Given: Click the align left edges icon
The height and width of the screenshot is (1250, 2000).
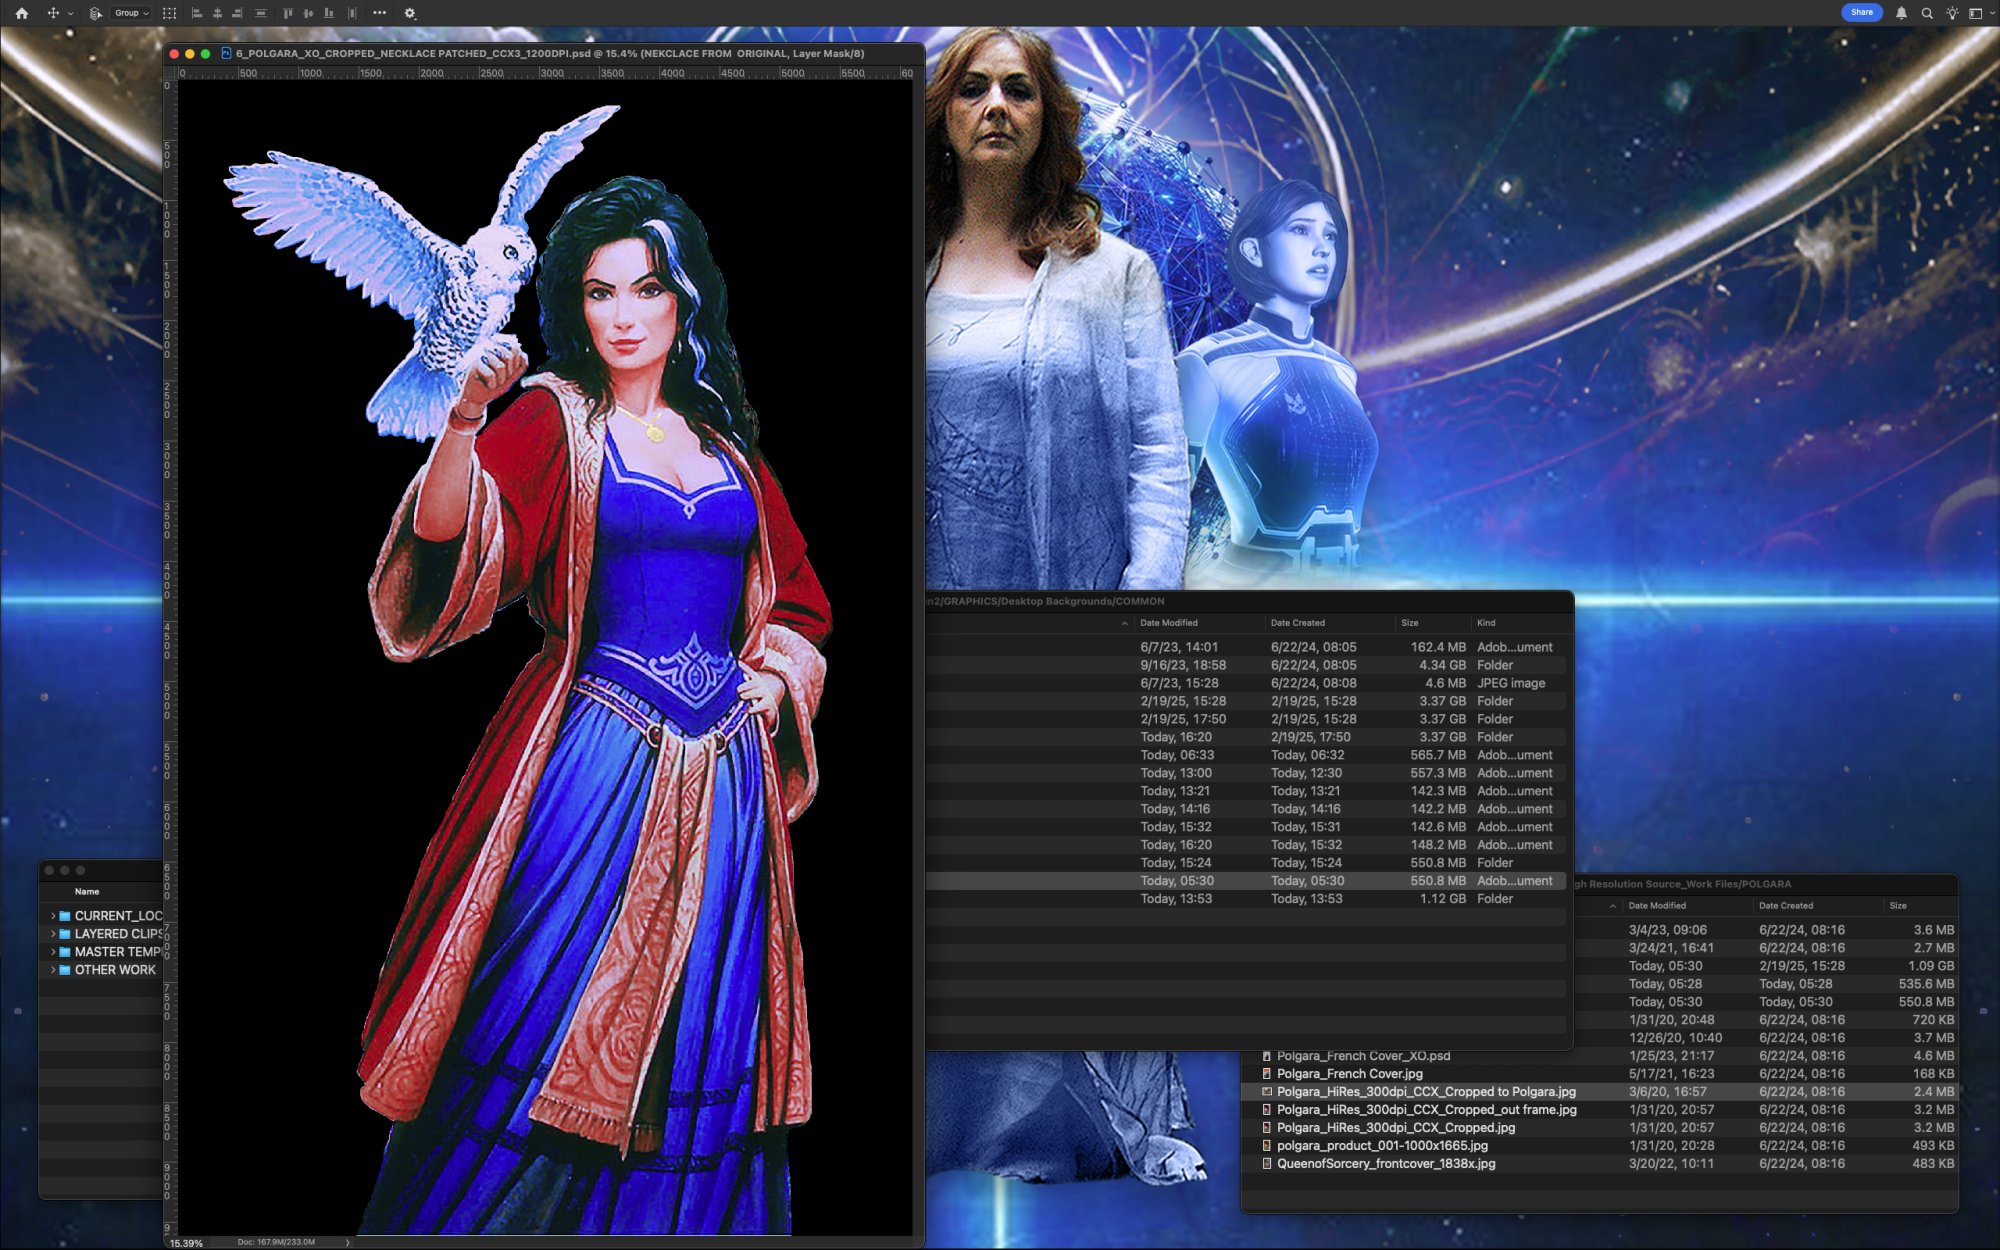Looking at the screenshot, I should (x=198, y=13).
